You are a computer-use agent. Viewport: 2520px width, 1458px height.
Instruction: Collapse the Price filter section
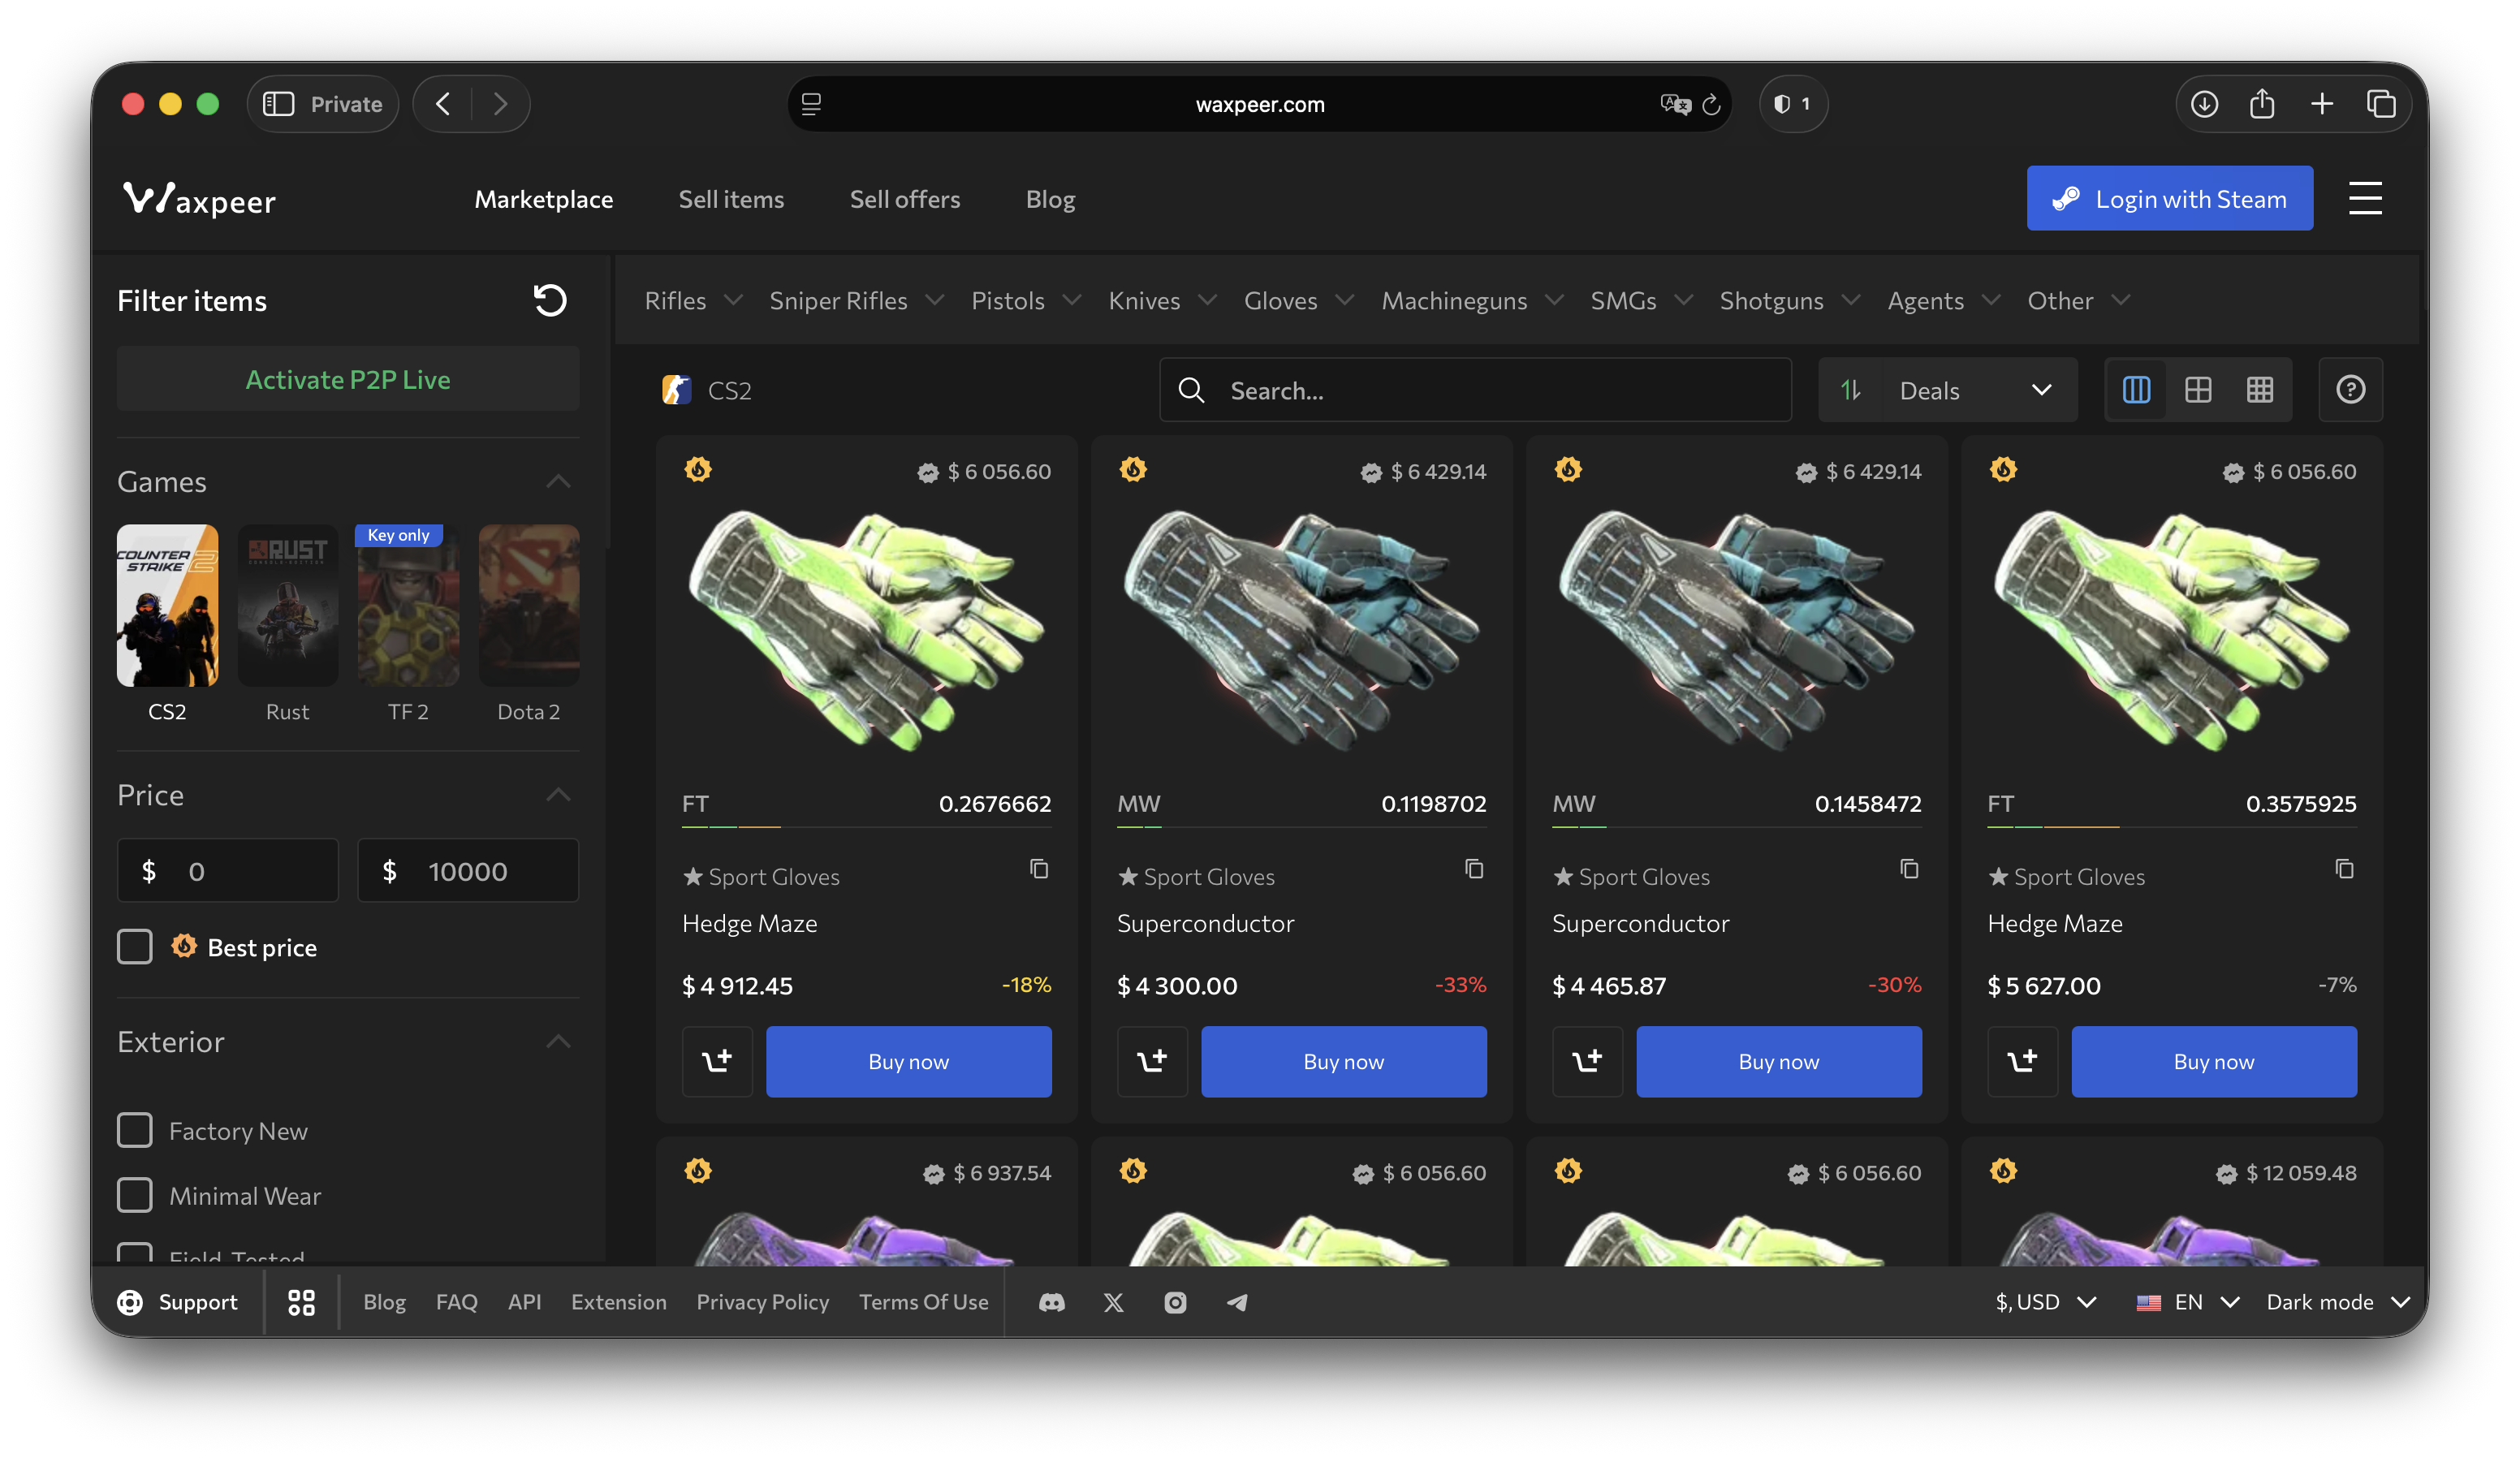point(558,795)
